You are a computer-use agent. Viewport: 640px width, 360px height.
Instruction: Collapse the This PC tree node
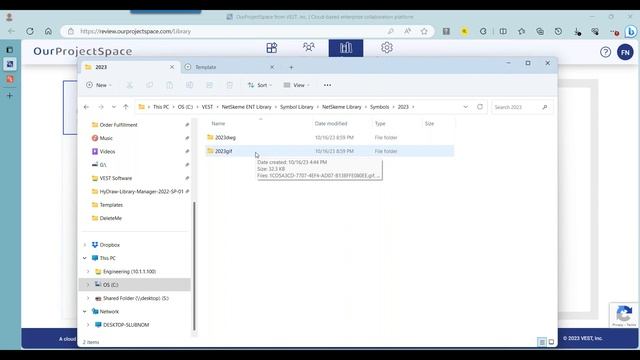(x=85, y=258)
